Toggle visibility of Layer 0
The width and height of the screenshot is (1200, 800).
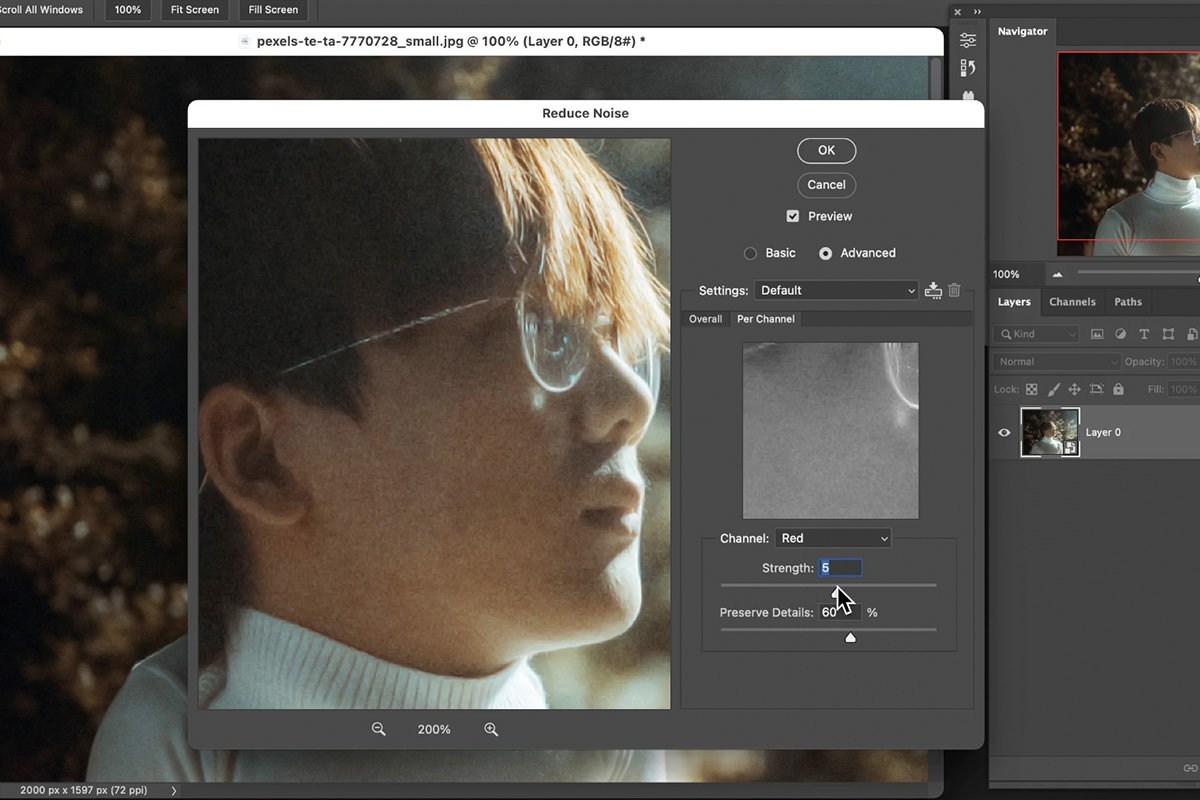click(1004, 433)
